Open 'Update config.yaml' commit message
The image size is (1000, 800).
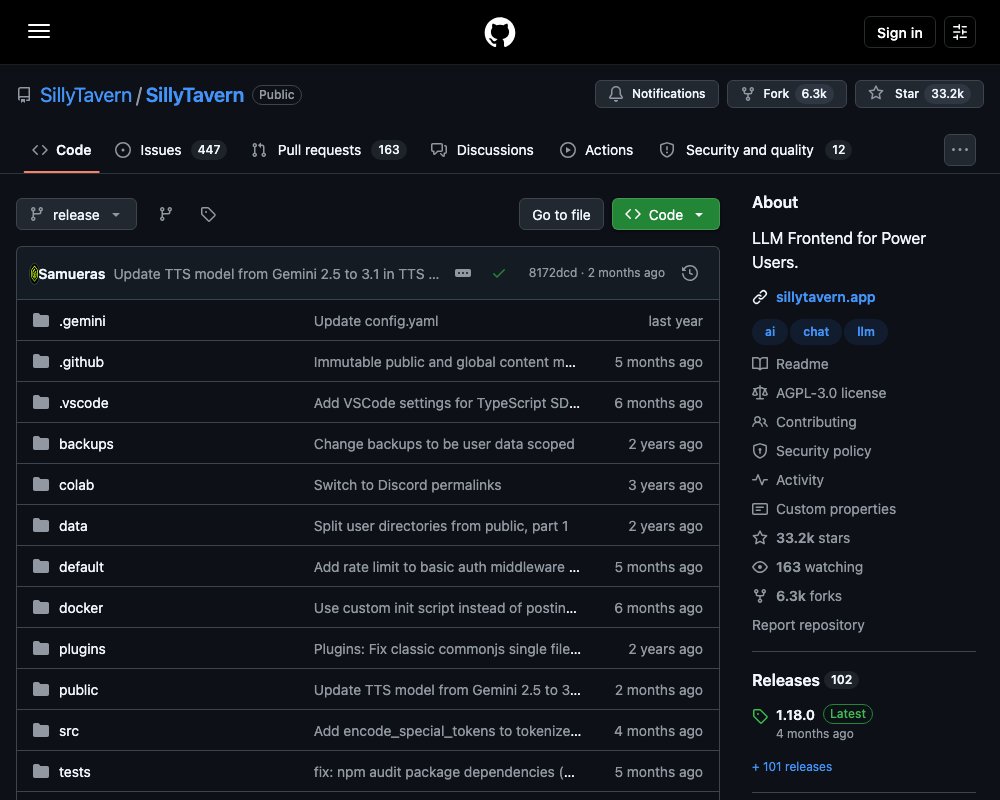coord(376,321)
